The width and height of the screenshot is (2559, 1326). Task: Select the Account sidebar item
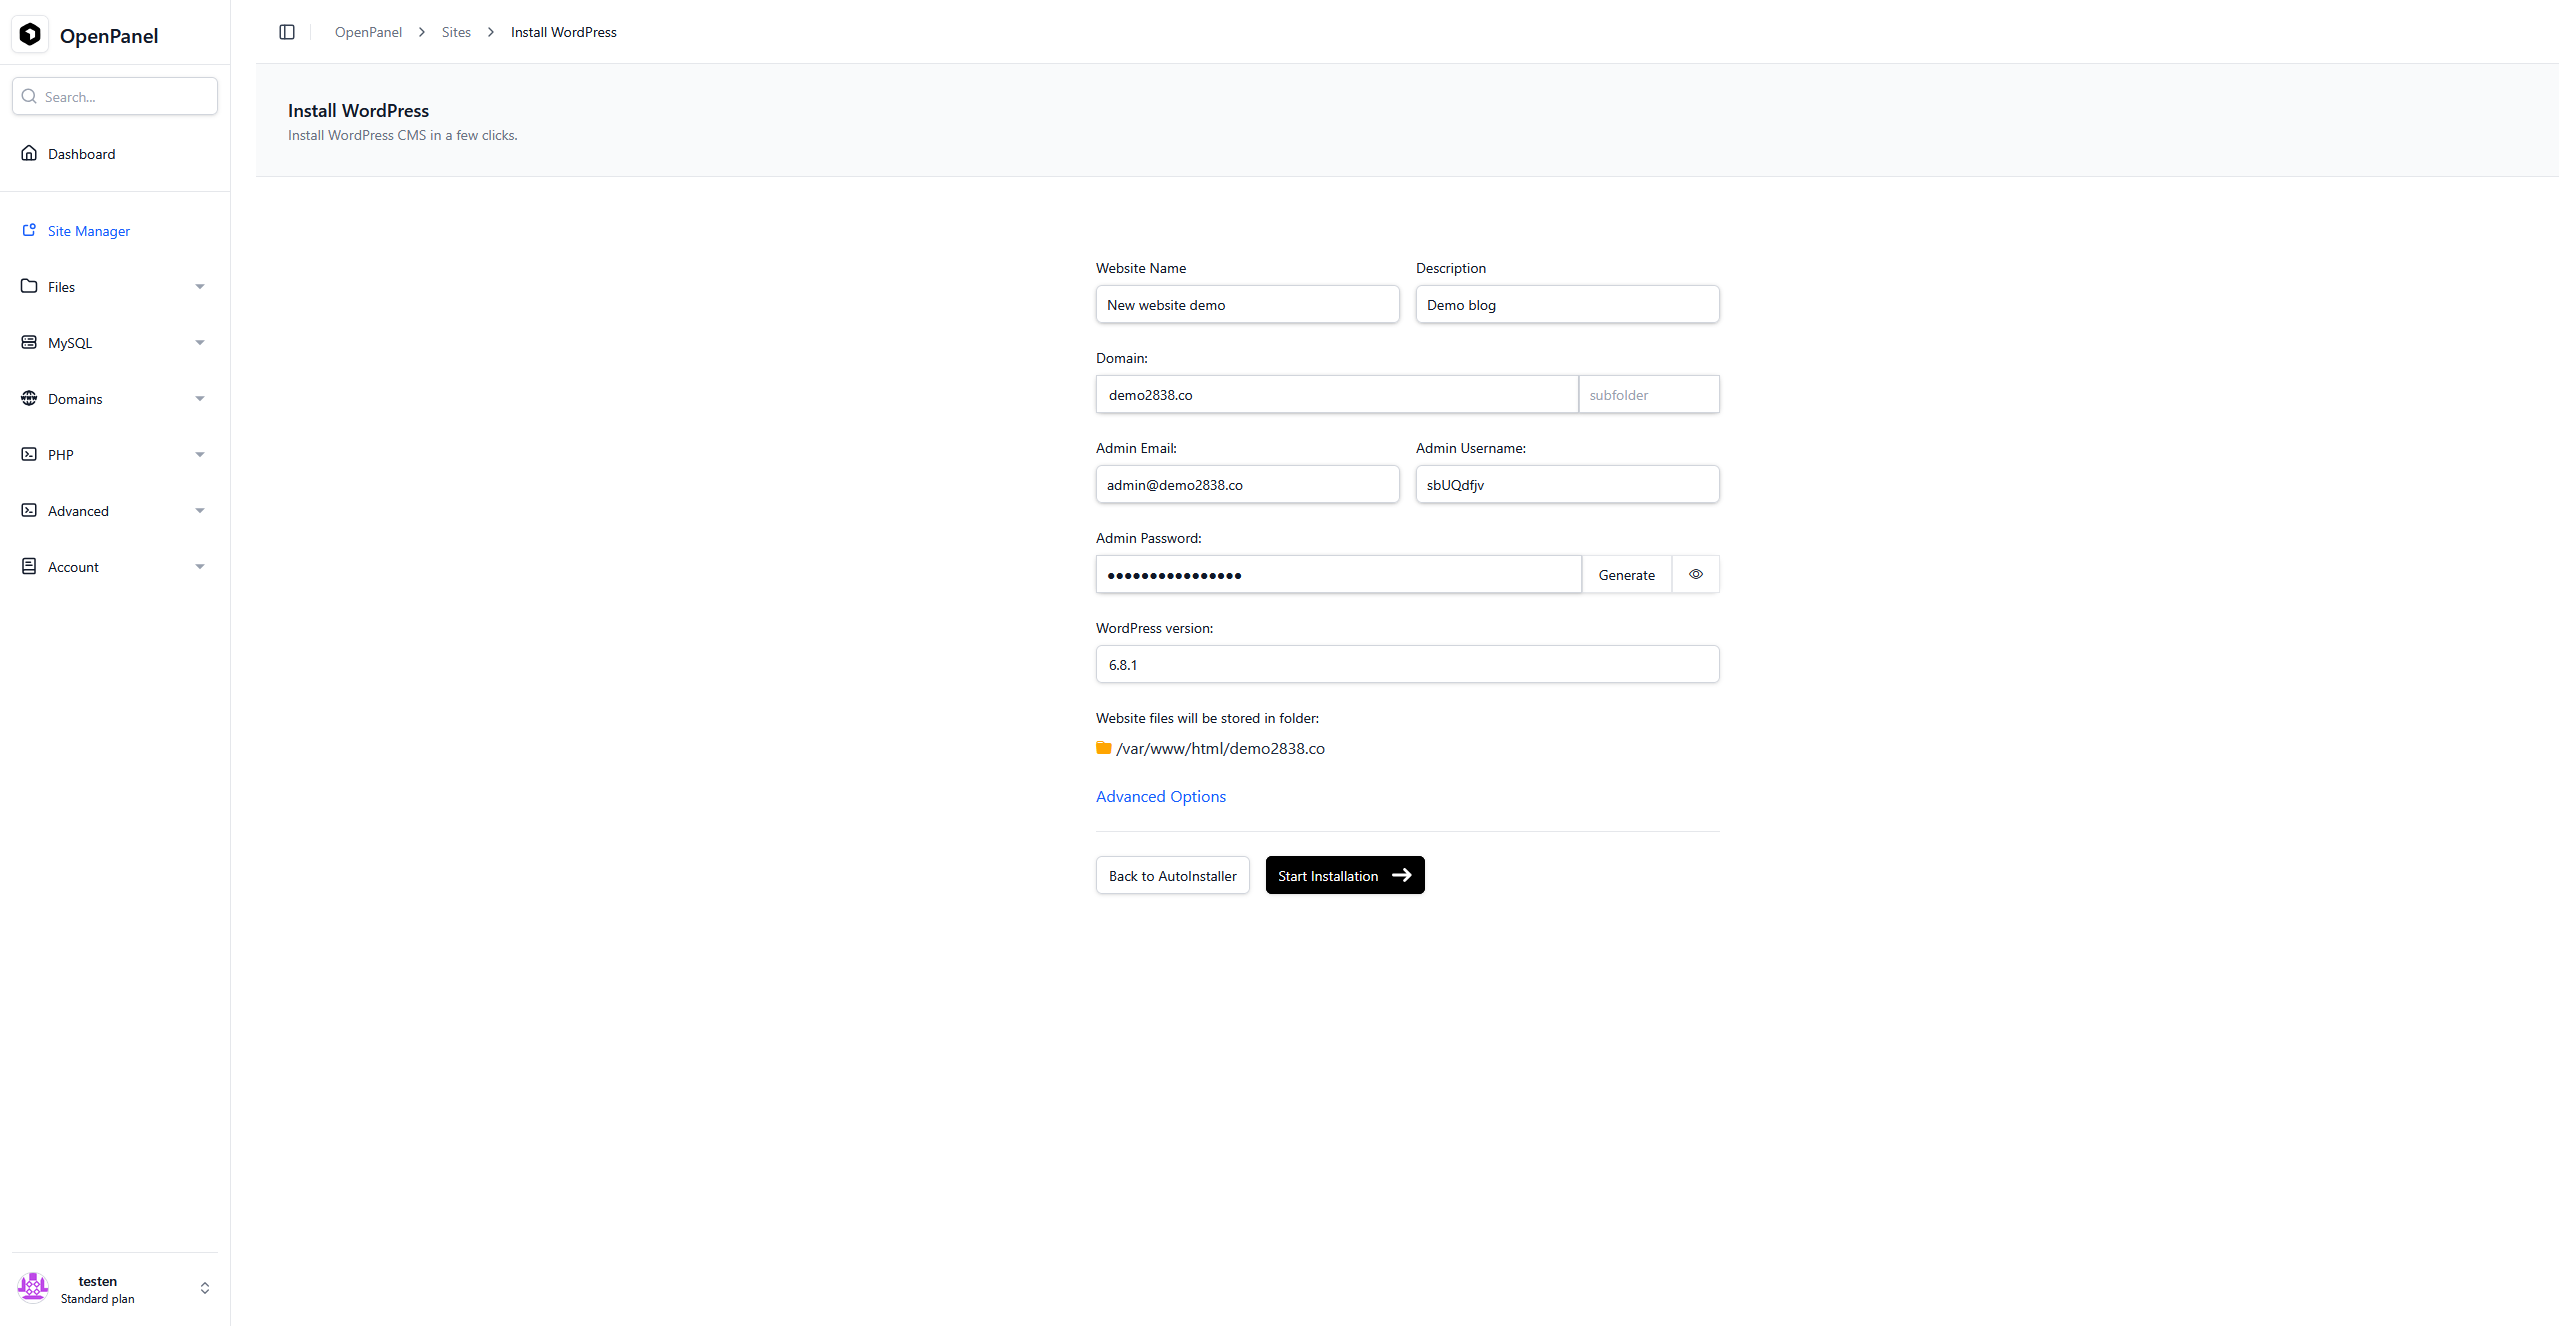tap(115, 567)
